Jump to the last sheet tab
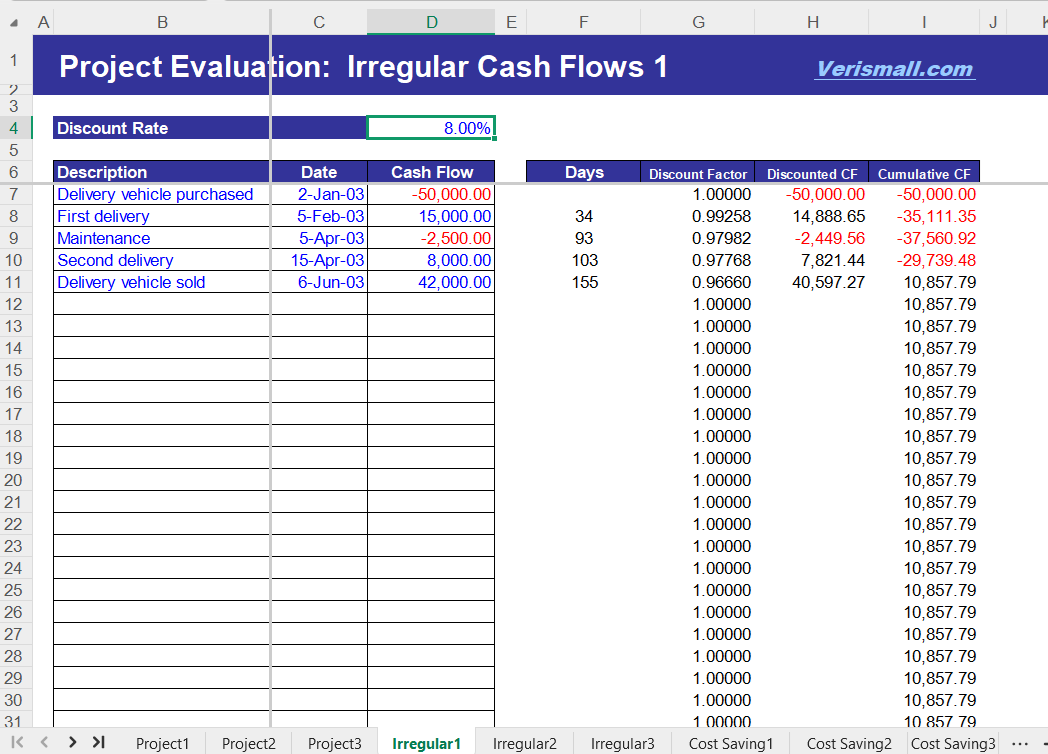 click(x=97, y=742)
